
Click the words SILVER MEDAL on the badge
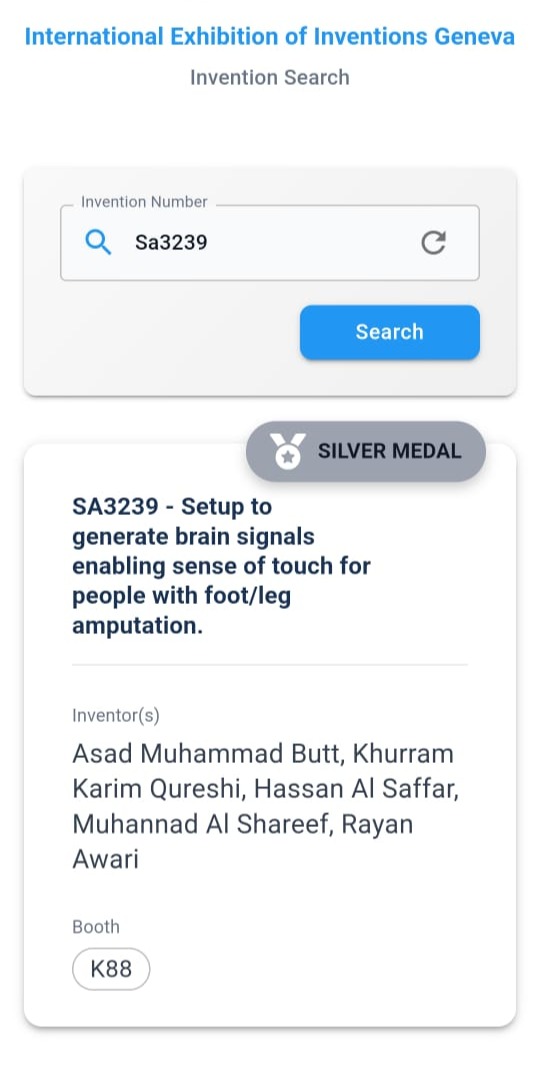(x=389, y=451)
